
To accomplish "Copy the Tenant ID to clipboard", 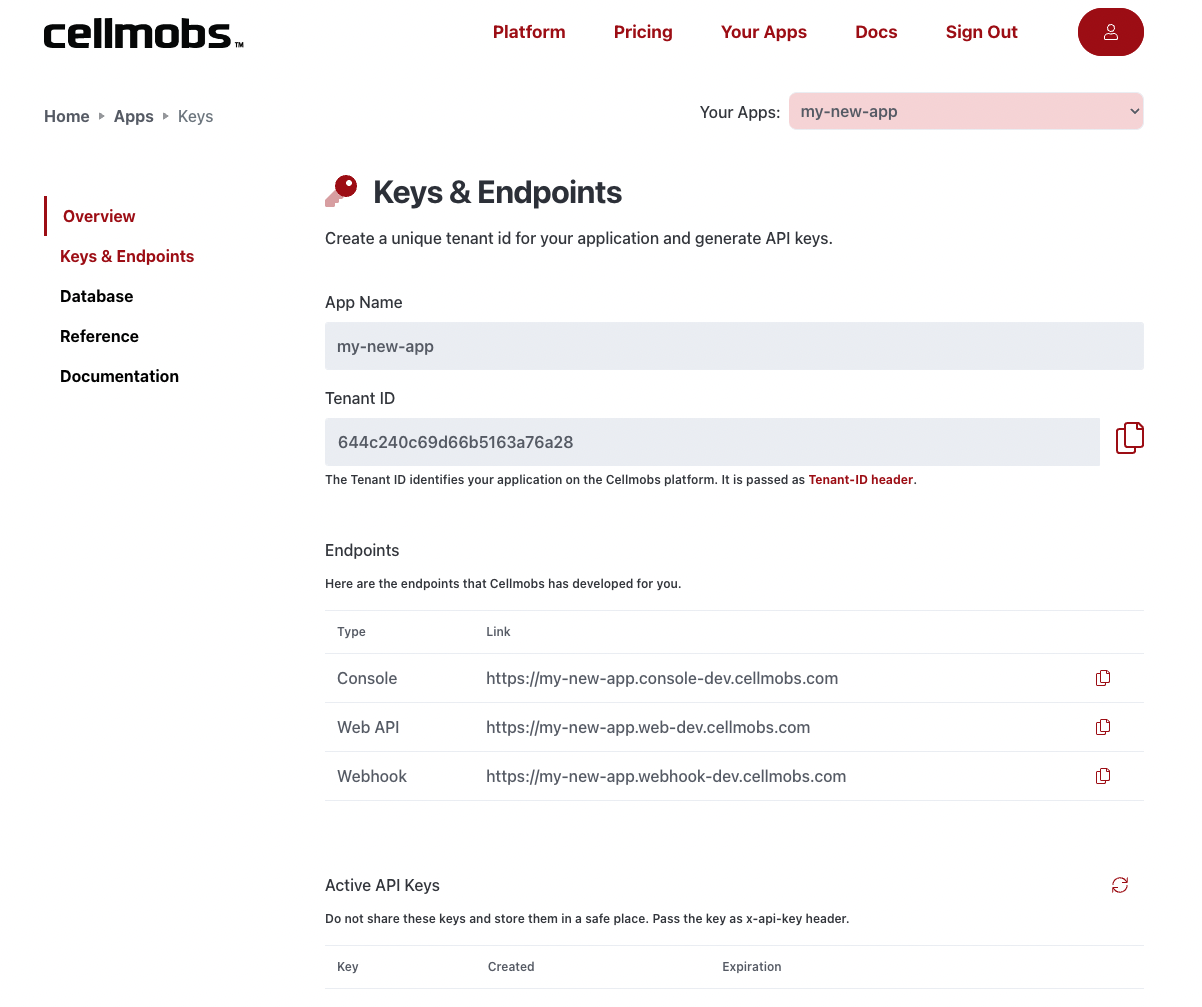I will 1130,438.
